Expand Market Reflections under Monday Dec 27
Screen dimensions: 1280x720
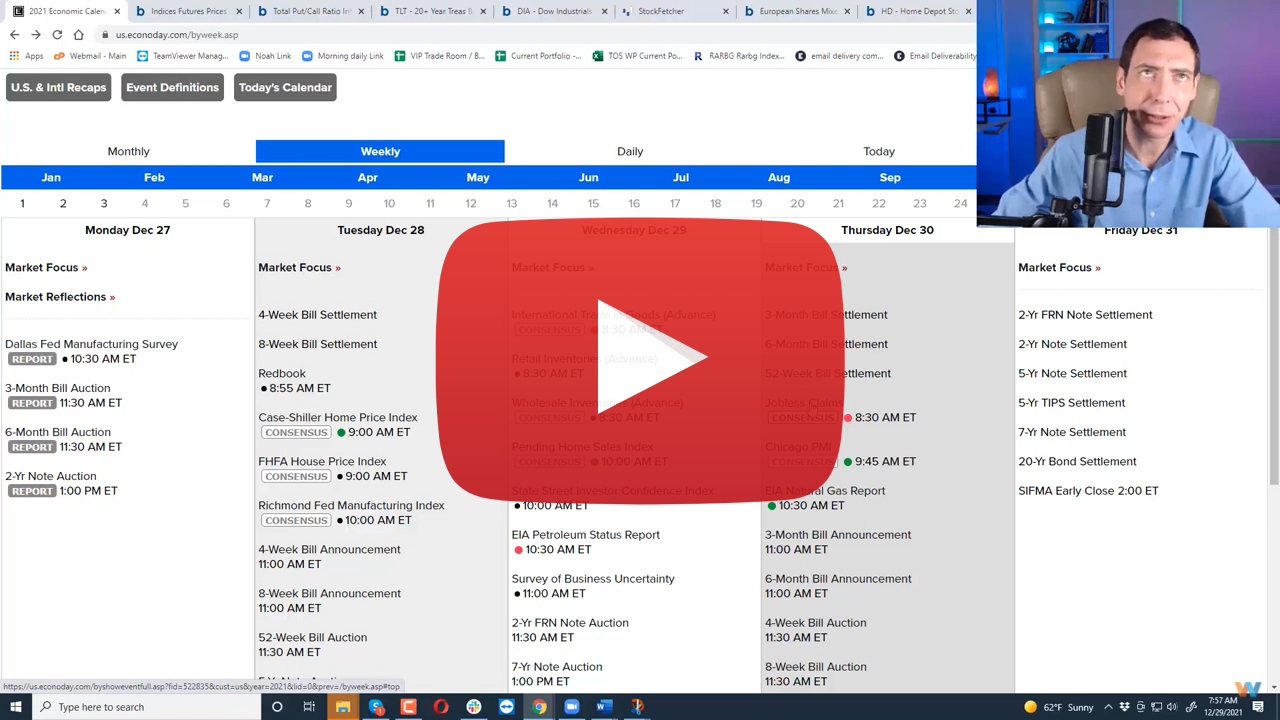click(60, 297)
